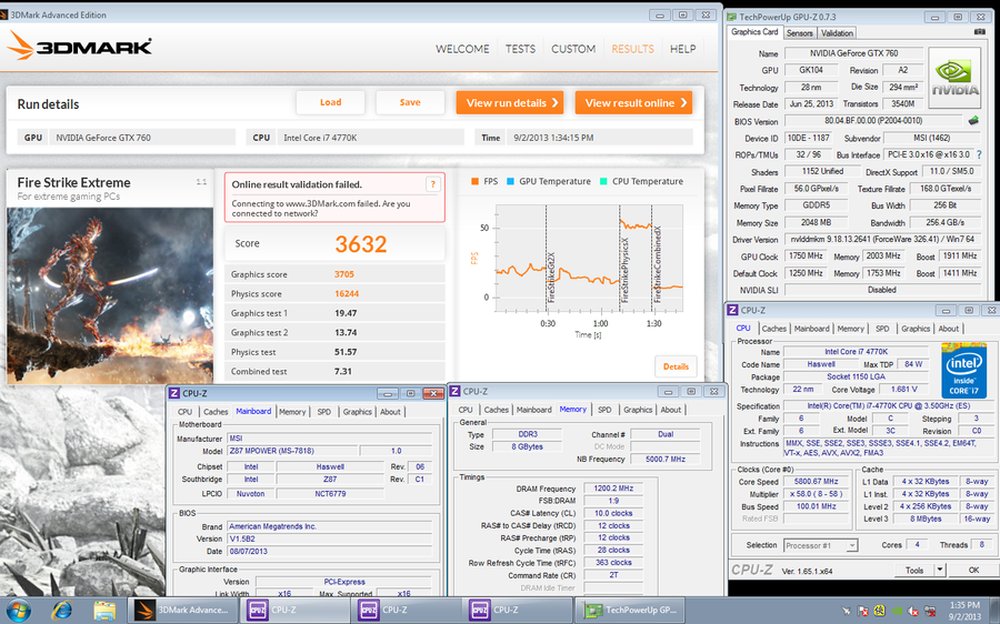This screenshot has height=624, width=1000.
Task: Click CPU-Z title icon in Mainboard window
Action: pyautogui.click(x=174, y=394)
